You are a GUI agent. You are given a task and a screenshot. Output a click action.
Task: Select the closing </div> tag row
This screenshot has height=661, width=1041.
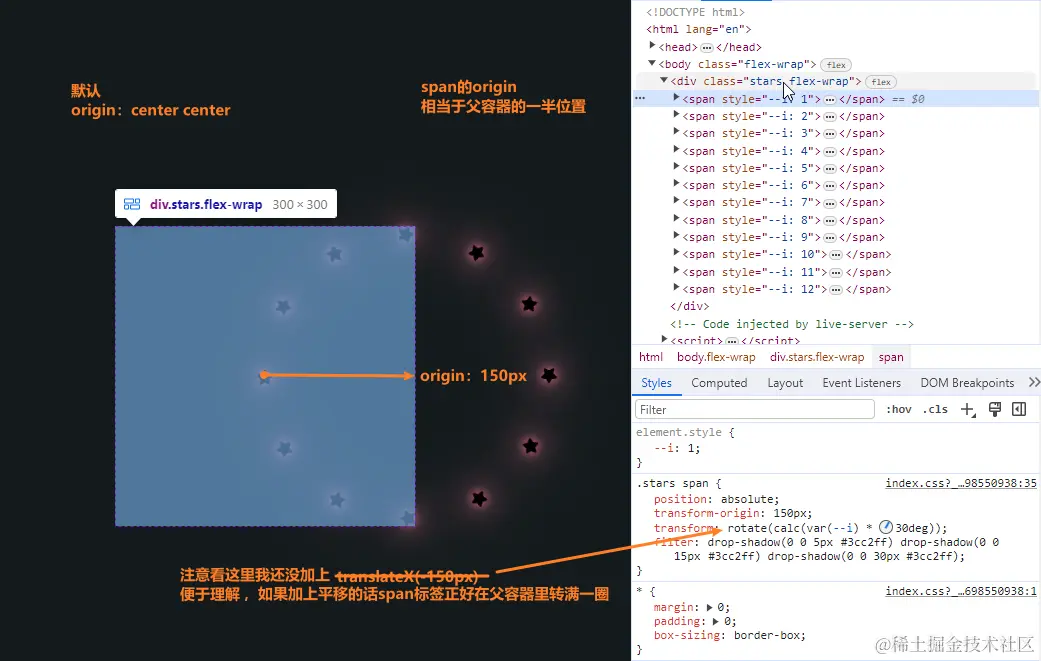tap(690, 307)
